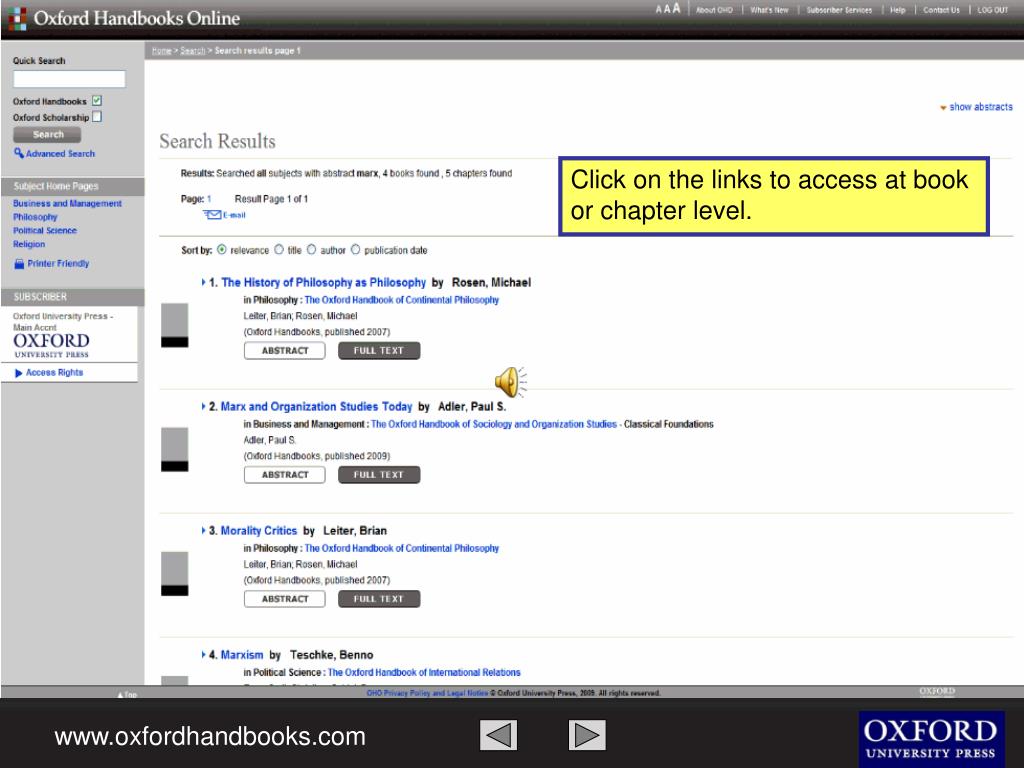Toggle the Oxford Handbooks checkbox

97,101
